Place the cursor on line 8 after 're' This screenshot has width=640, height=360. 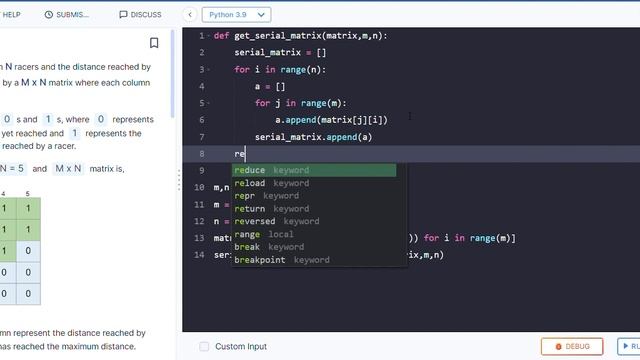click(245, 154)
